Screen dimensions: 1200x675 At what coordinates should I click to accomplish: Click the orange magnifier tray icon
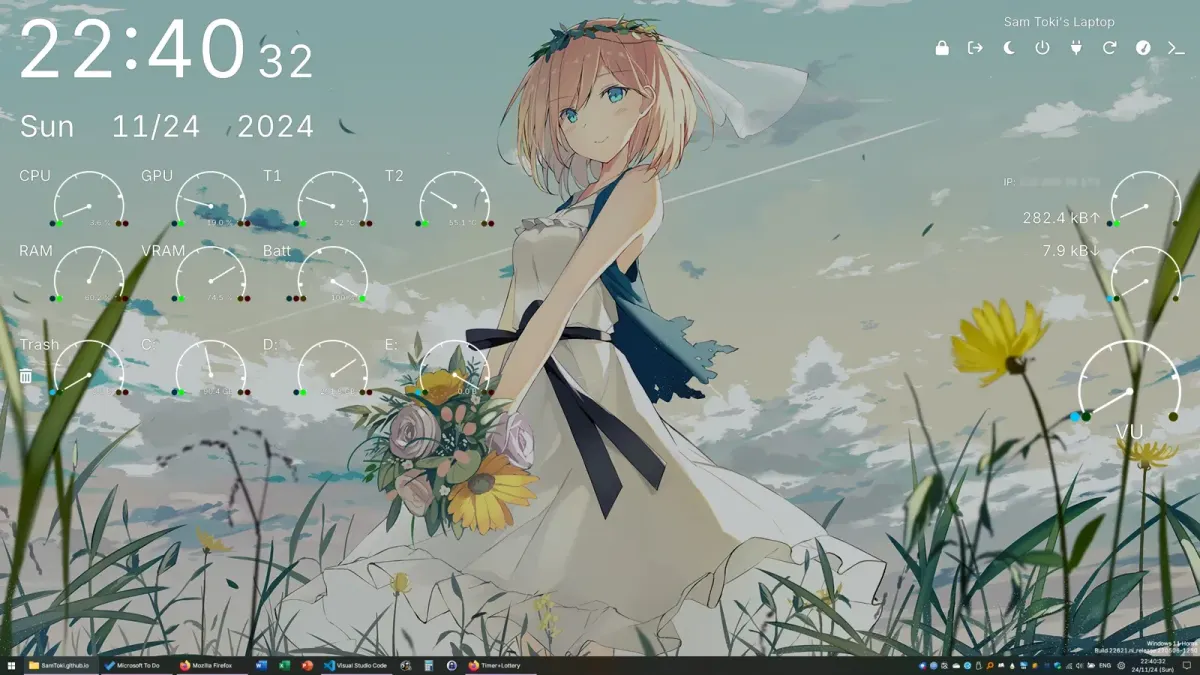(990, 666)
